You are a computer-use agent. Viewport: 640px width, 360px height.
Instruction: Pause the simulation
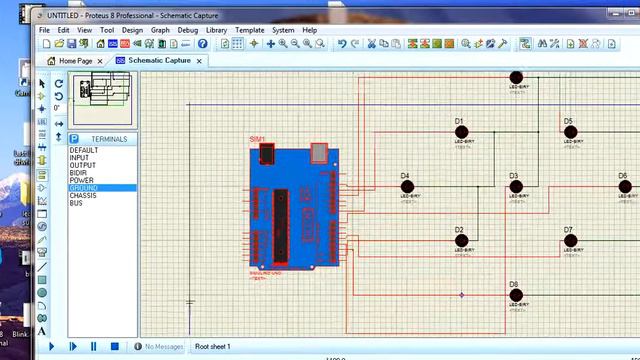pos(93,347)
